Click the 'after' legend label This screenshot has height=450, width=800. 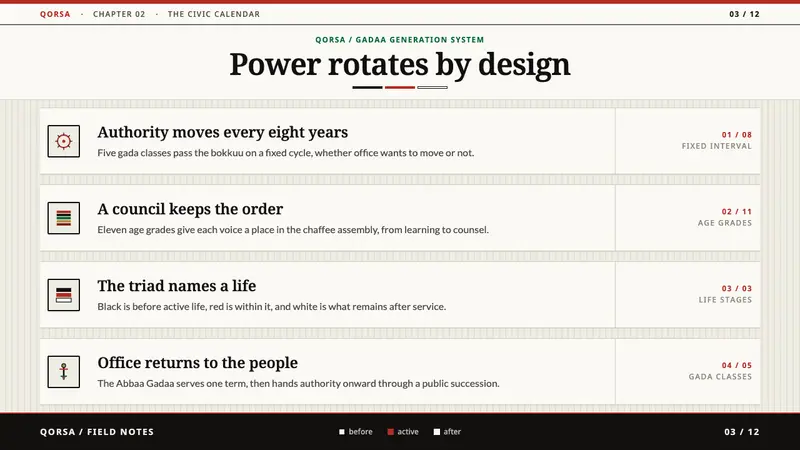click(452, 432)
